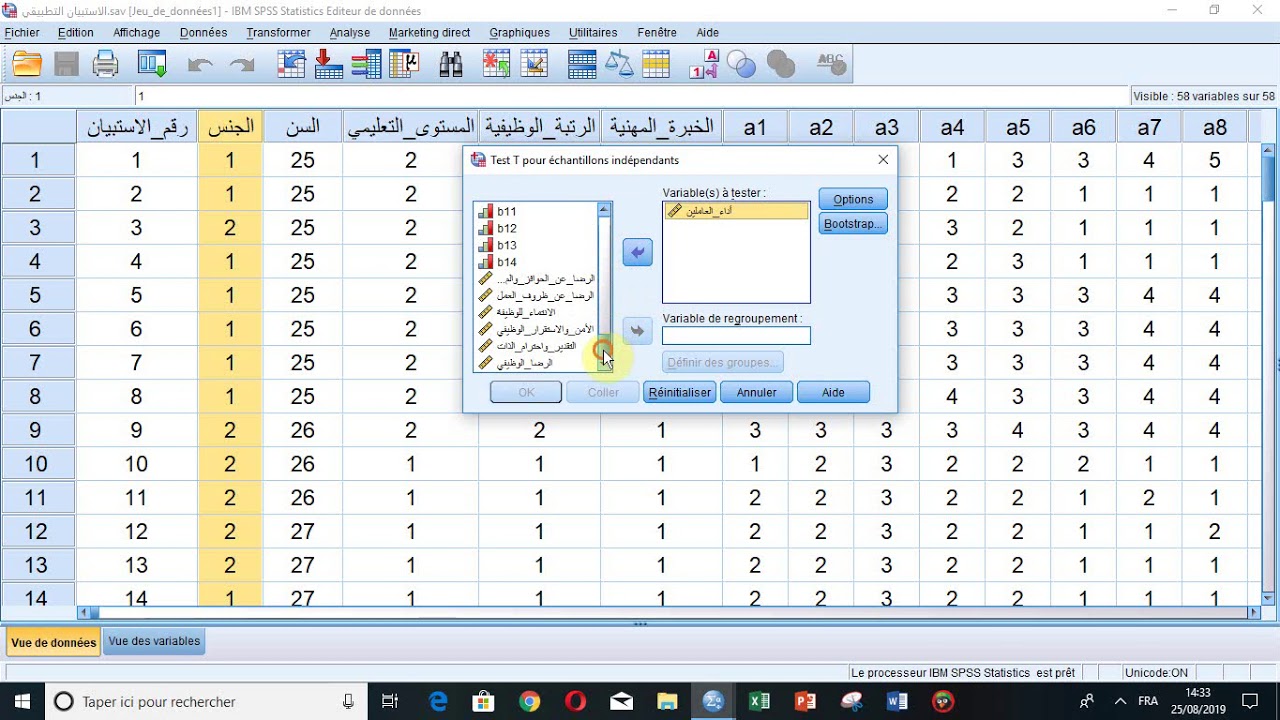1280x720 pixels.
Task: Select the Go to case toolbar icon
Action: (x=291, y=65)
